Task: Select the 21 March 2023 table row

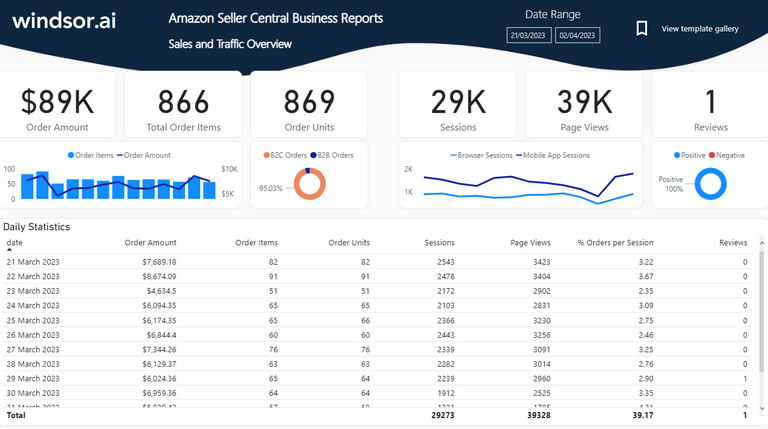Action: (x=377, y=262)
